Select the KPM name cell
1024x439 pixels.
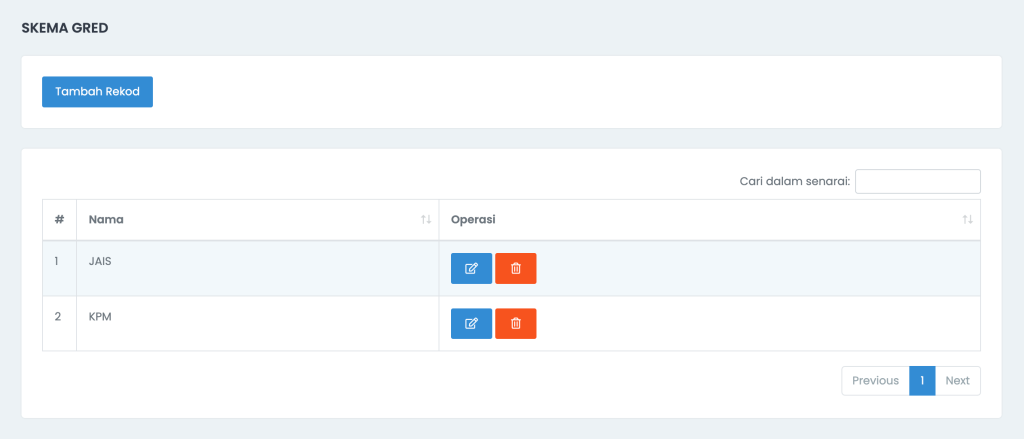(257, 323)
